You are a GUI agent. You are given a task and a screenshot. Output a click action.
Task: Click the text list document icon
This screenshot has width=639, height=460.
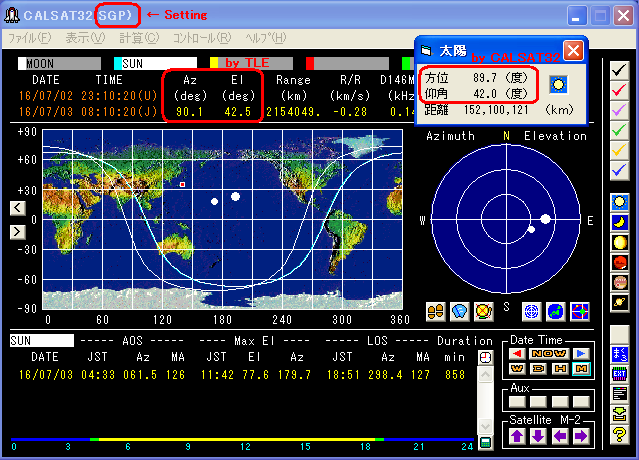619,394
